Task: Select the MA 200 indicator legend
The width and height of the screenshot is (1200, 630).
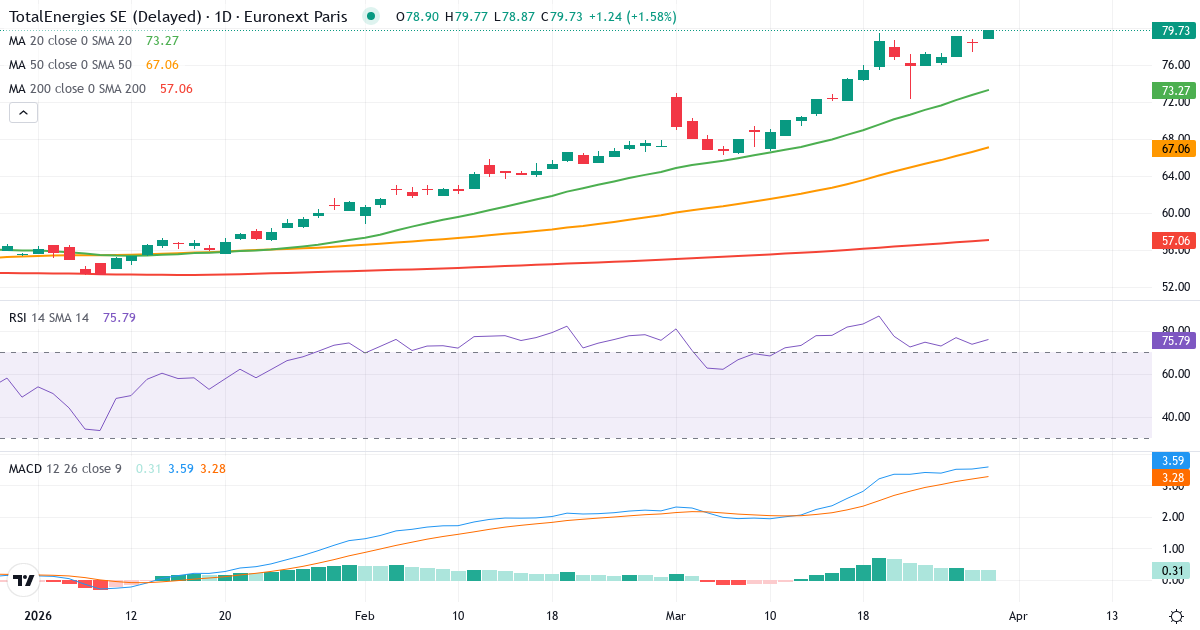Action: (x=76, y=88)
